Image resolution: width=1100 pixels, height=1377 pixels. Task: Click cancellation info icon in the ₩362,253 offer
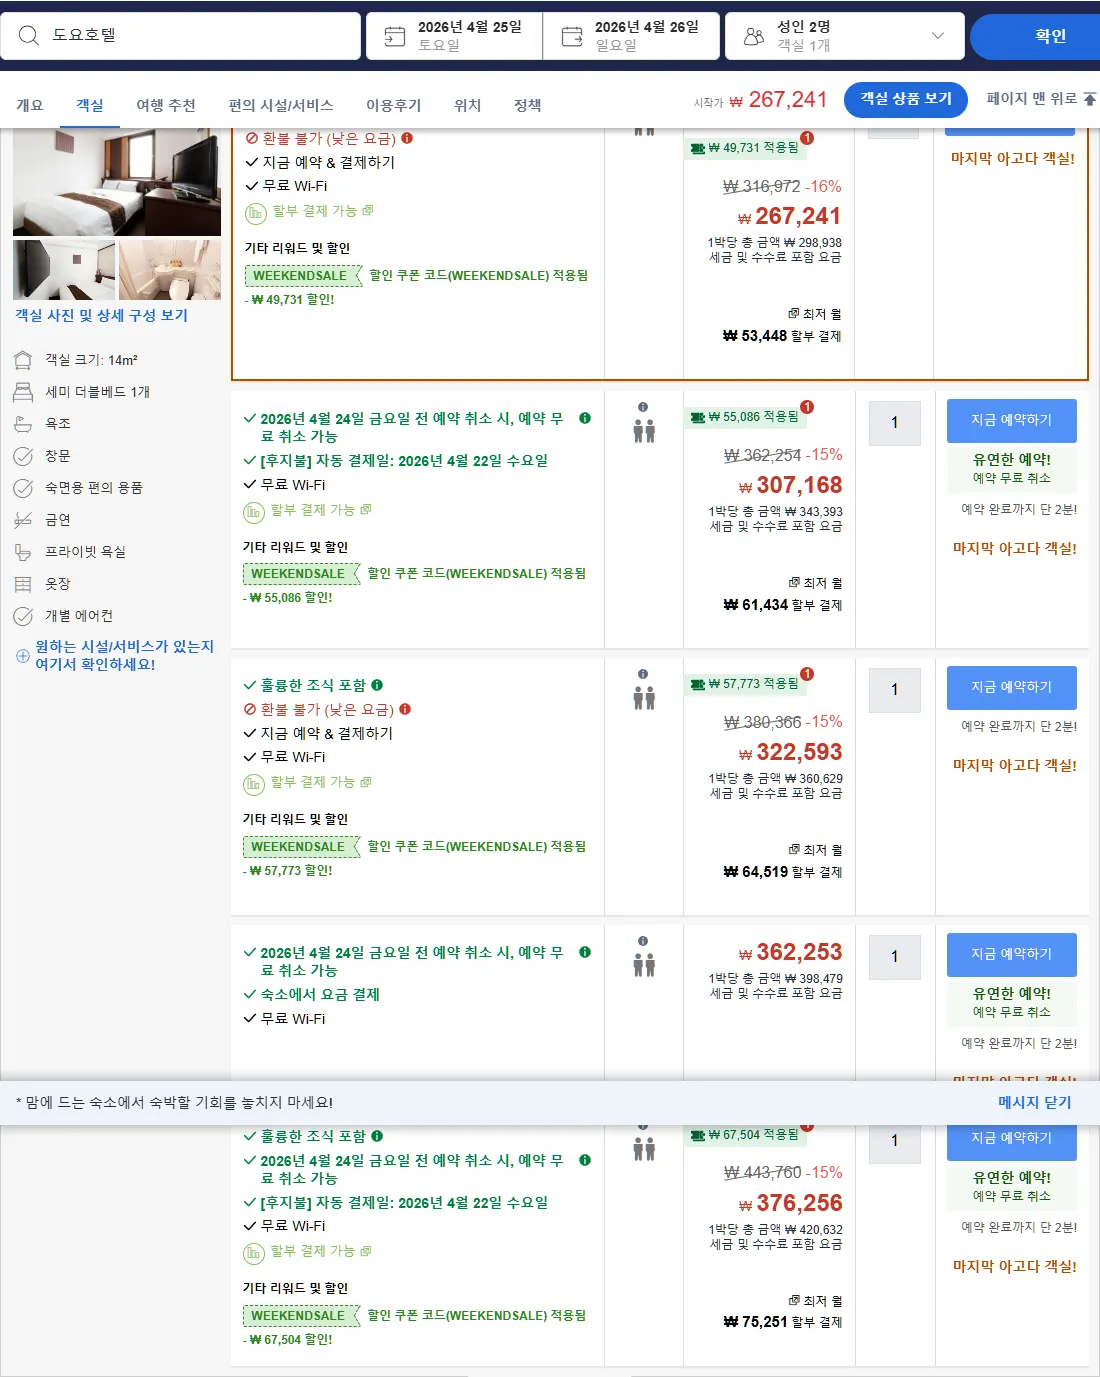pos(585,952)
